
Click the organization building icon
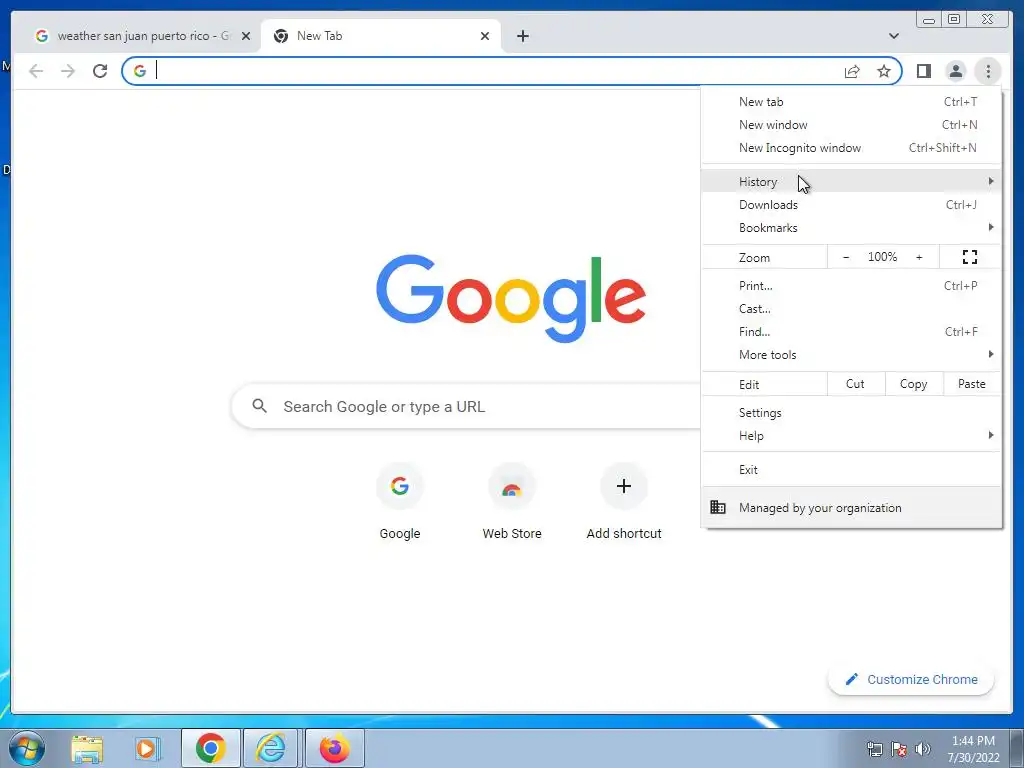pyautogui.click(x=718, y=507)
